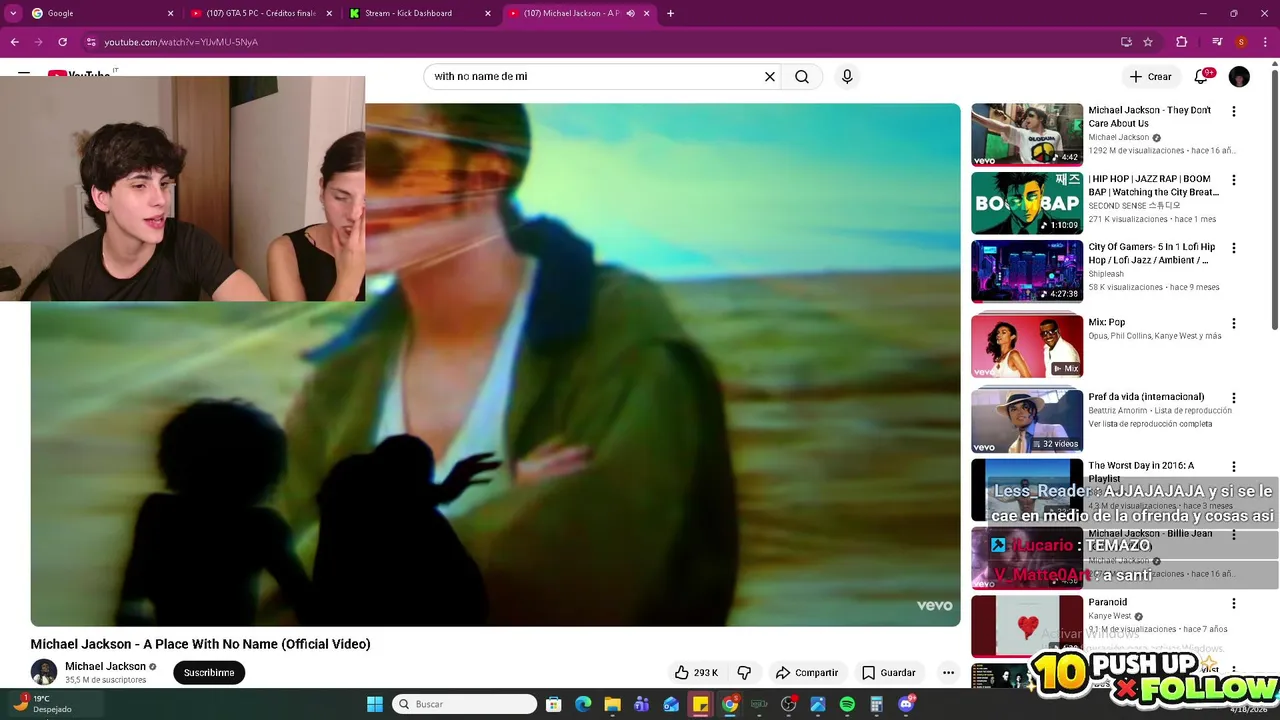Viewport: 1280px width, 720px height.
Task: Open Microsoft Edge from taskbar
Action: point(583,704)
